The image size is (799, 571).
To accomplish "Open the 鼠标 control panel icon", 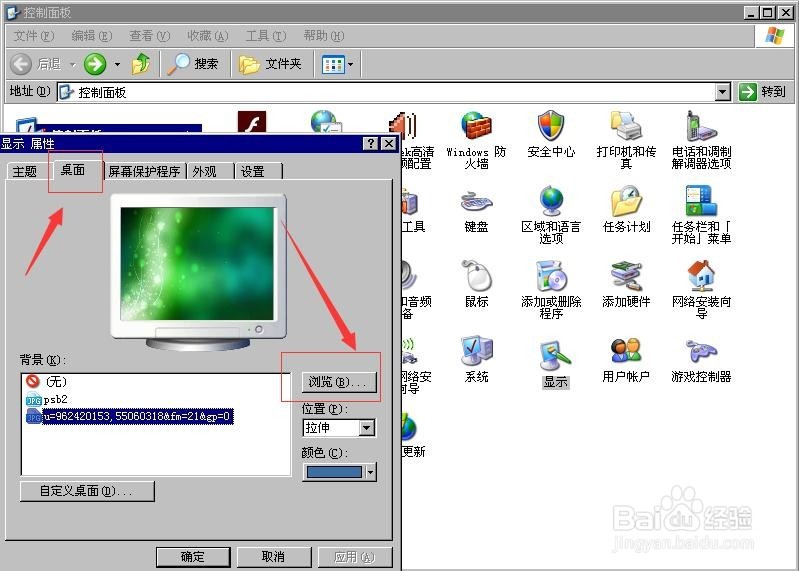I will pyautogui.click(x=476, y=276).
